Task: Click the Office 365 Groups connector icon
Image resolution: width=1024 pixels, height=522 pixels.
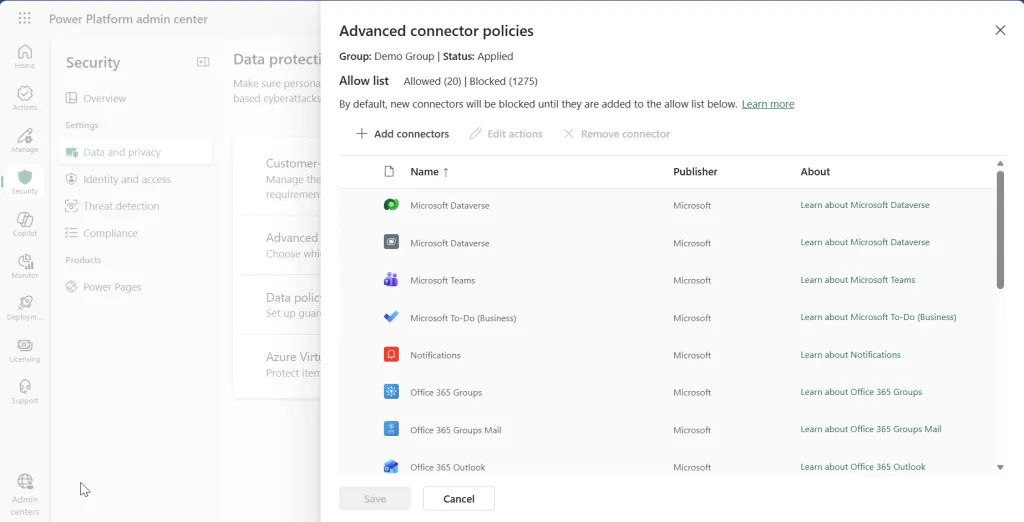Action: [x=391, y=392]
